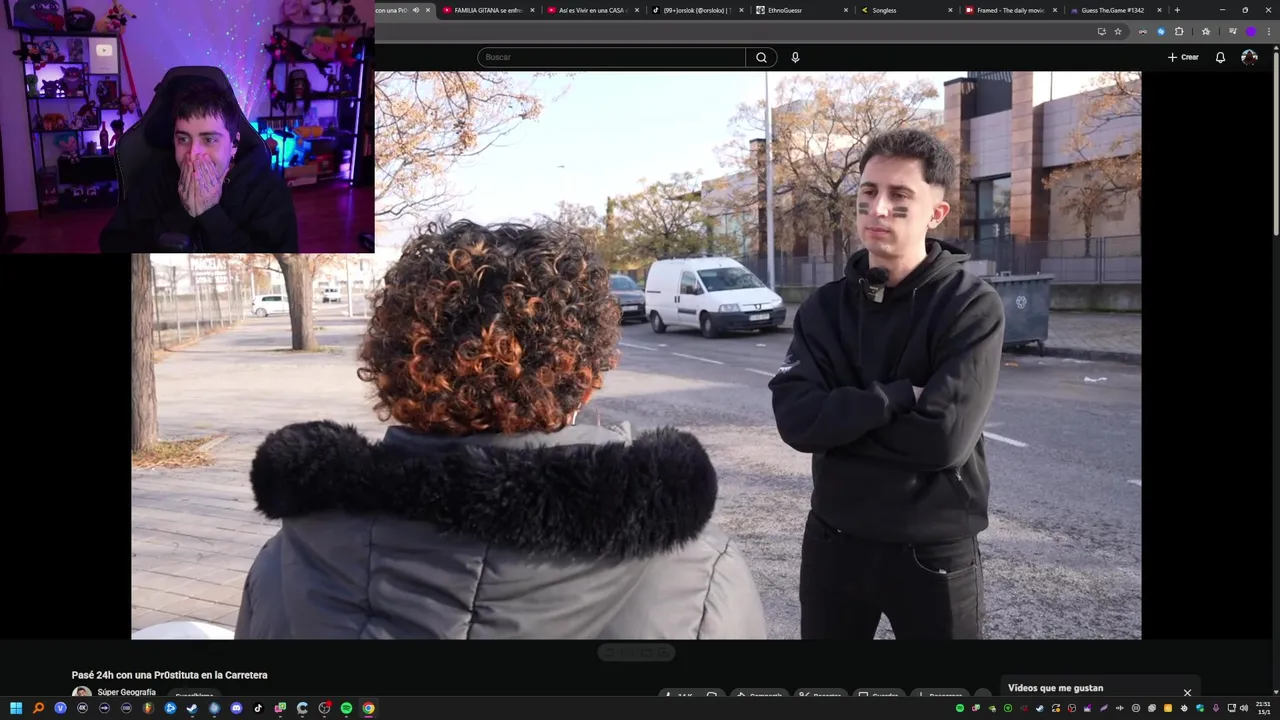The width and height of the screenshot is (1280, 720).
Task: Open the taskbar search magnifier
Action: point(38,708)
